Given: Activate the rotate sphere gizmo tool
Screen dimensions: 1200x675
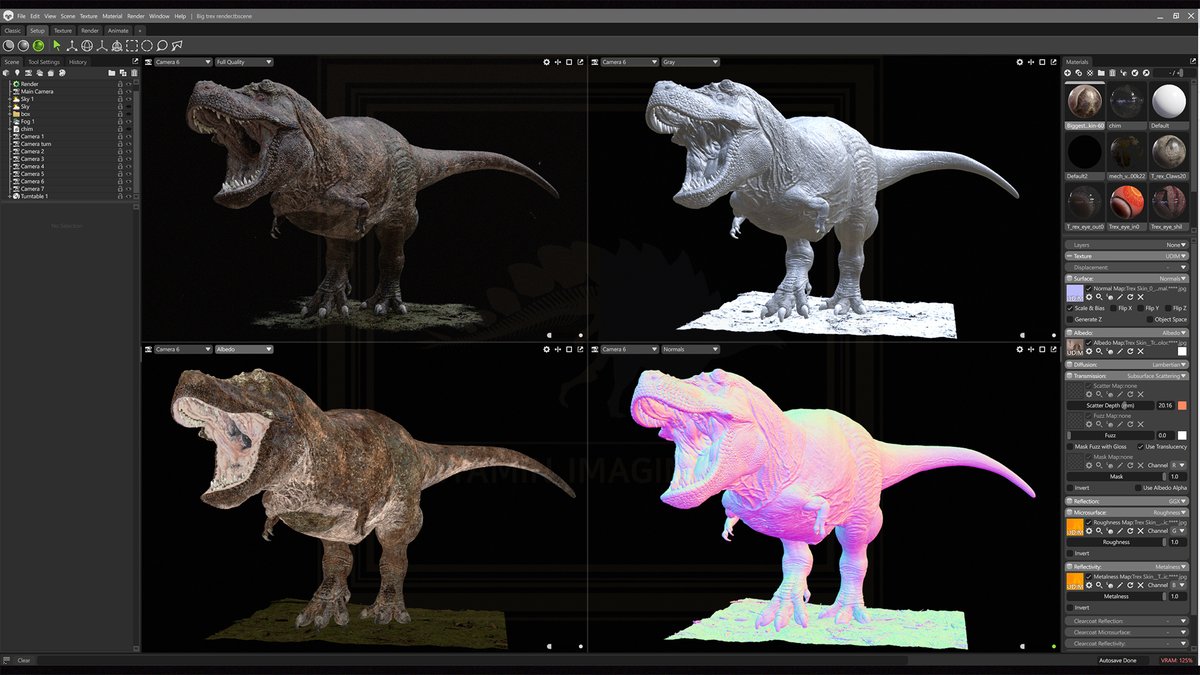Looking at the screenshot, I should tap(87, 46).
